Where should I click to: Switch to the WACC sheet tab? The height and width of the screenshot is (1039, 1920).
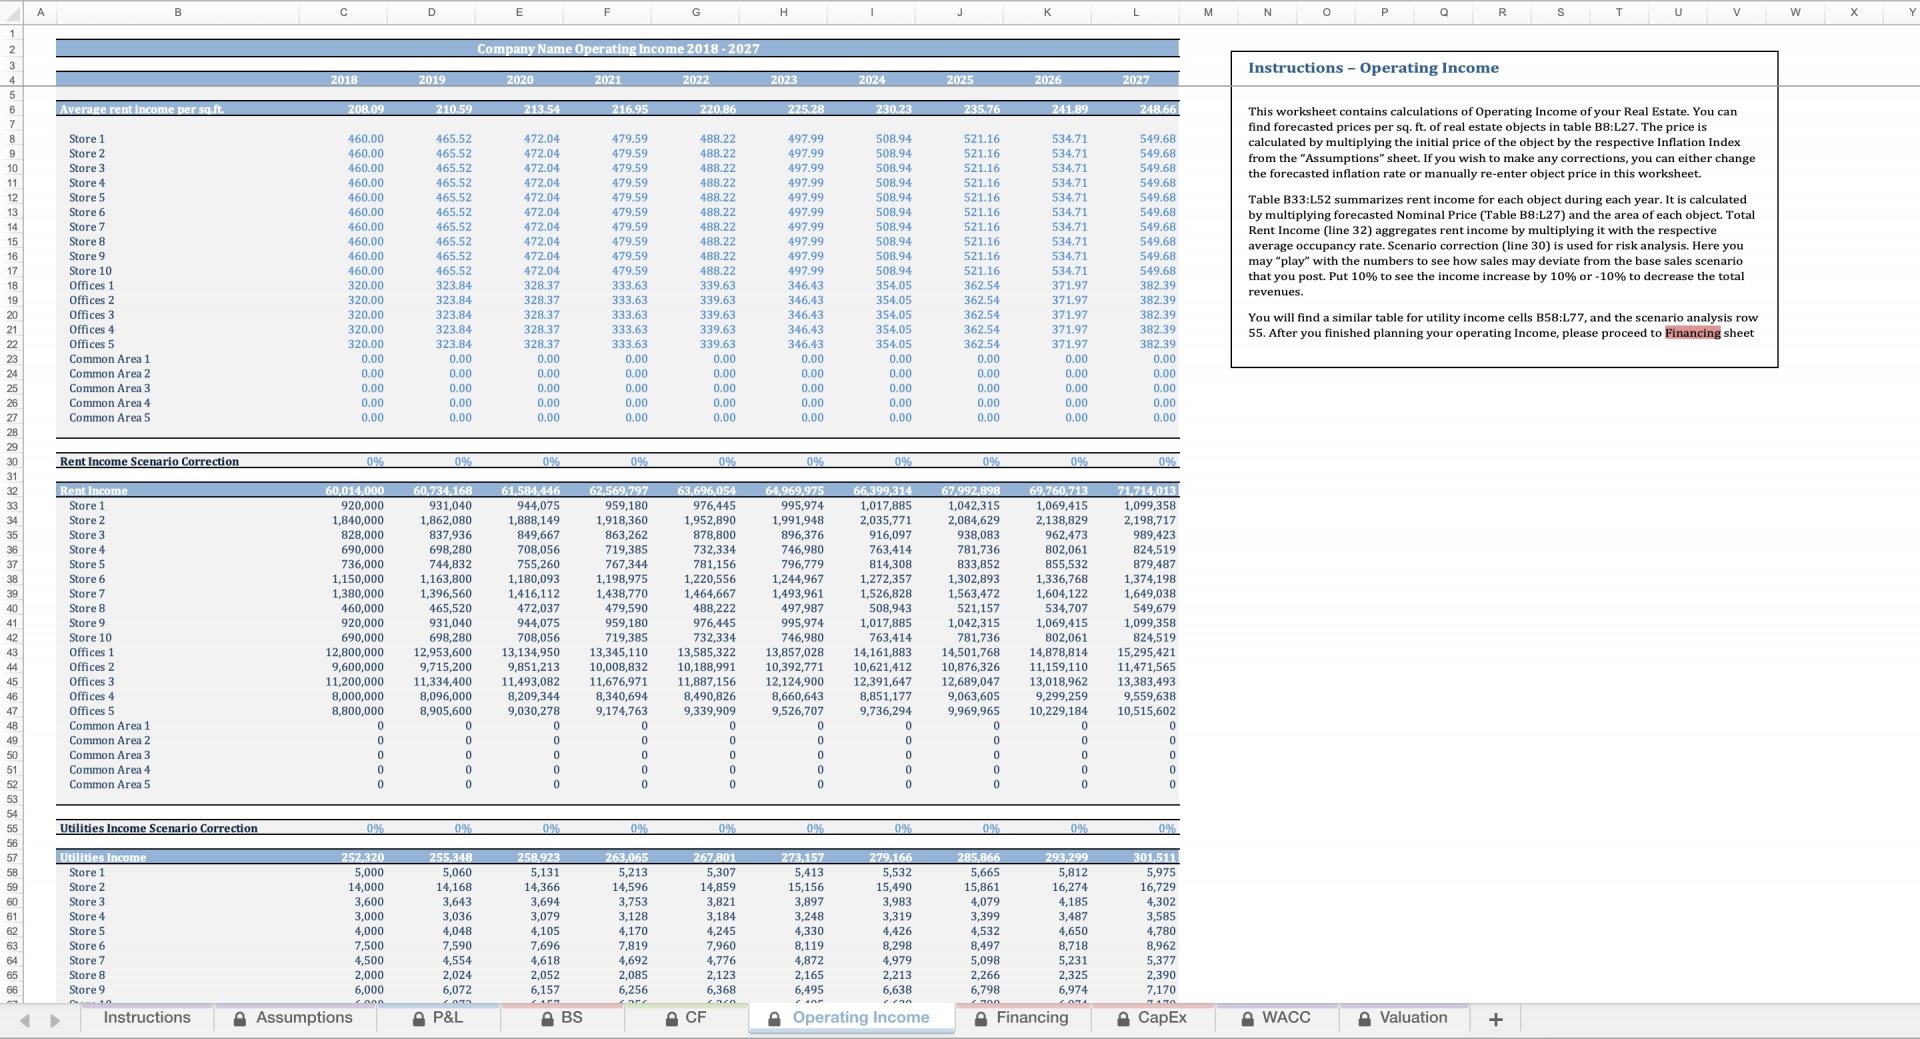(1275, 1017)
